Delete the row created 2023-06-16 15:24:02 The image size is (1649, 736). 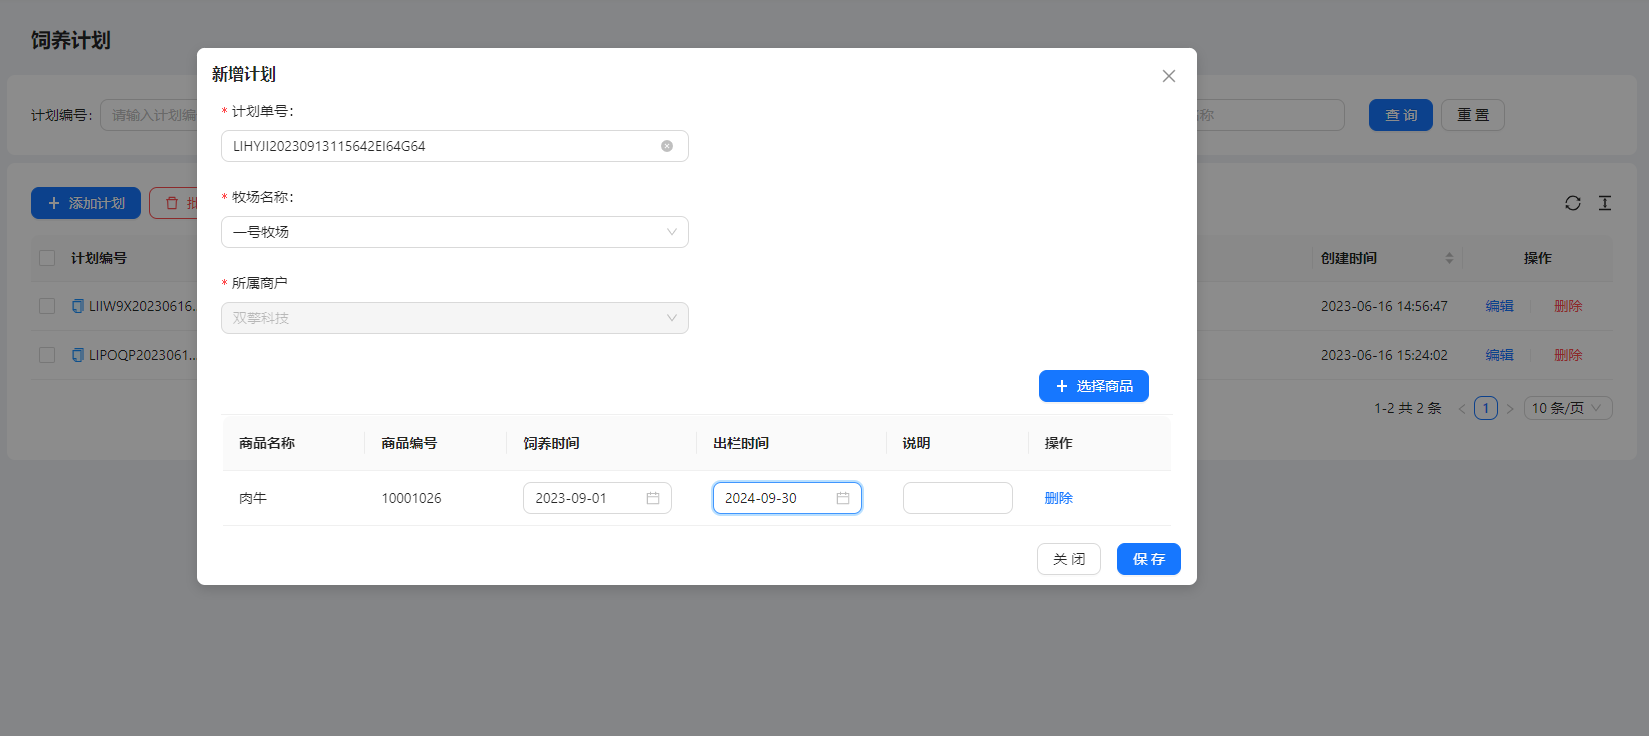pos(1568,355)
